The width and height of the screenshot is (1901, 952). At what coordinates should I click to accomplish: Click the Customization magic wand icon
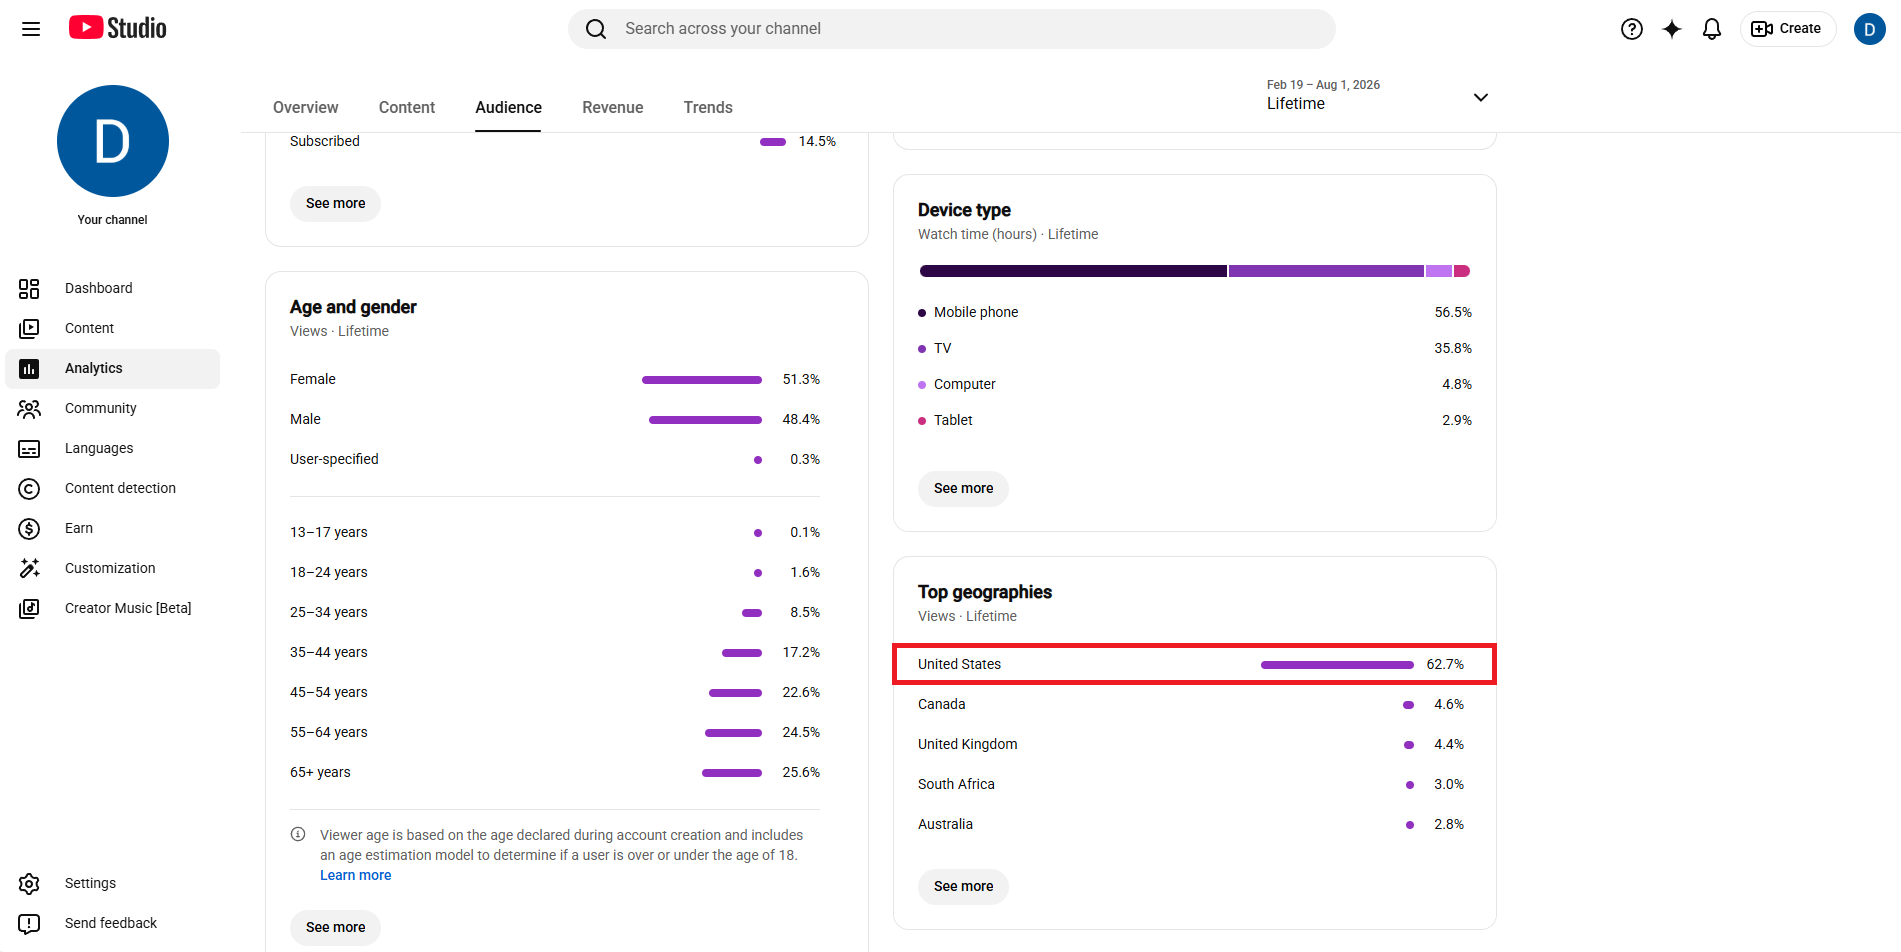tap(29, 568)
